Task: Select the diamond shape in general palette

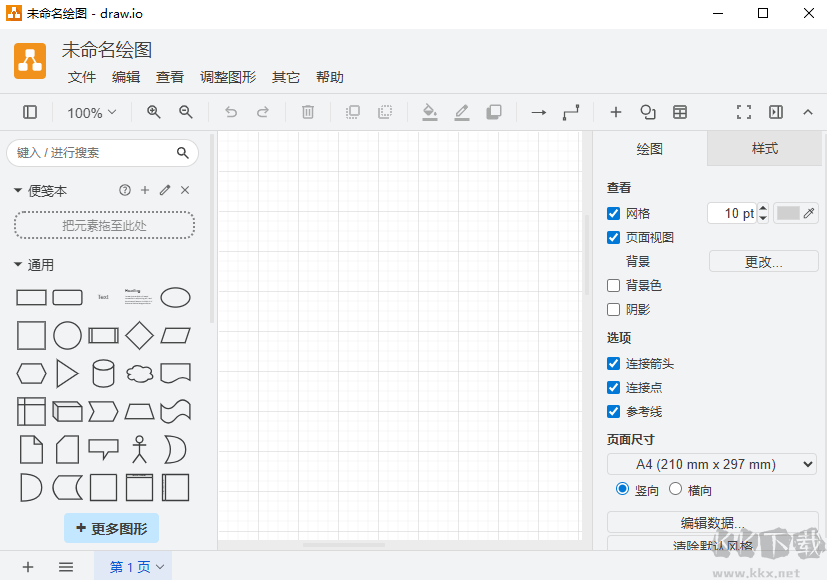Action: coord(140,335)
